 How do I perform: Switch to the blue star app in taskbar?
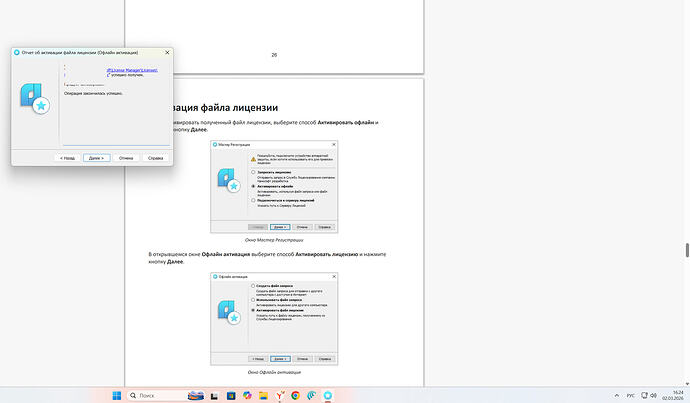[x=327, y=395]
